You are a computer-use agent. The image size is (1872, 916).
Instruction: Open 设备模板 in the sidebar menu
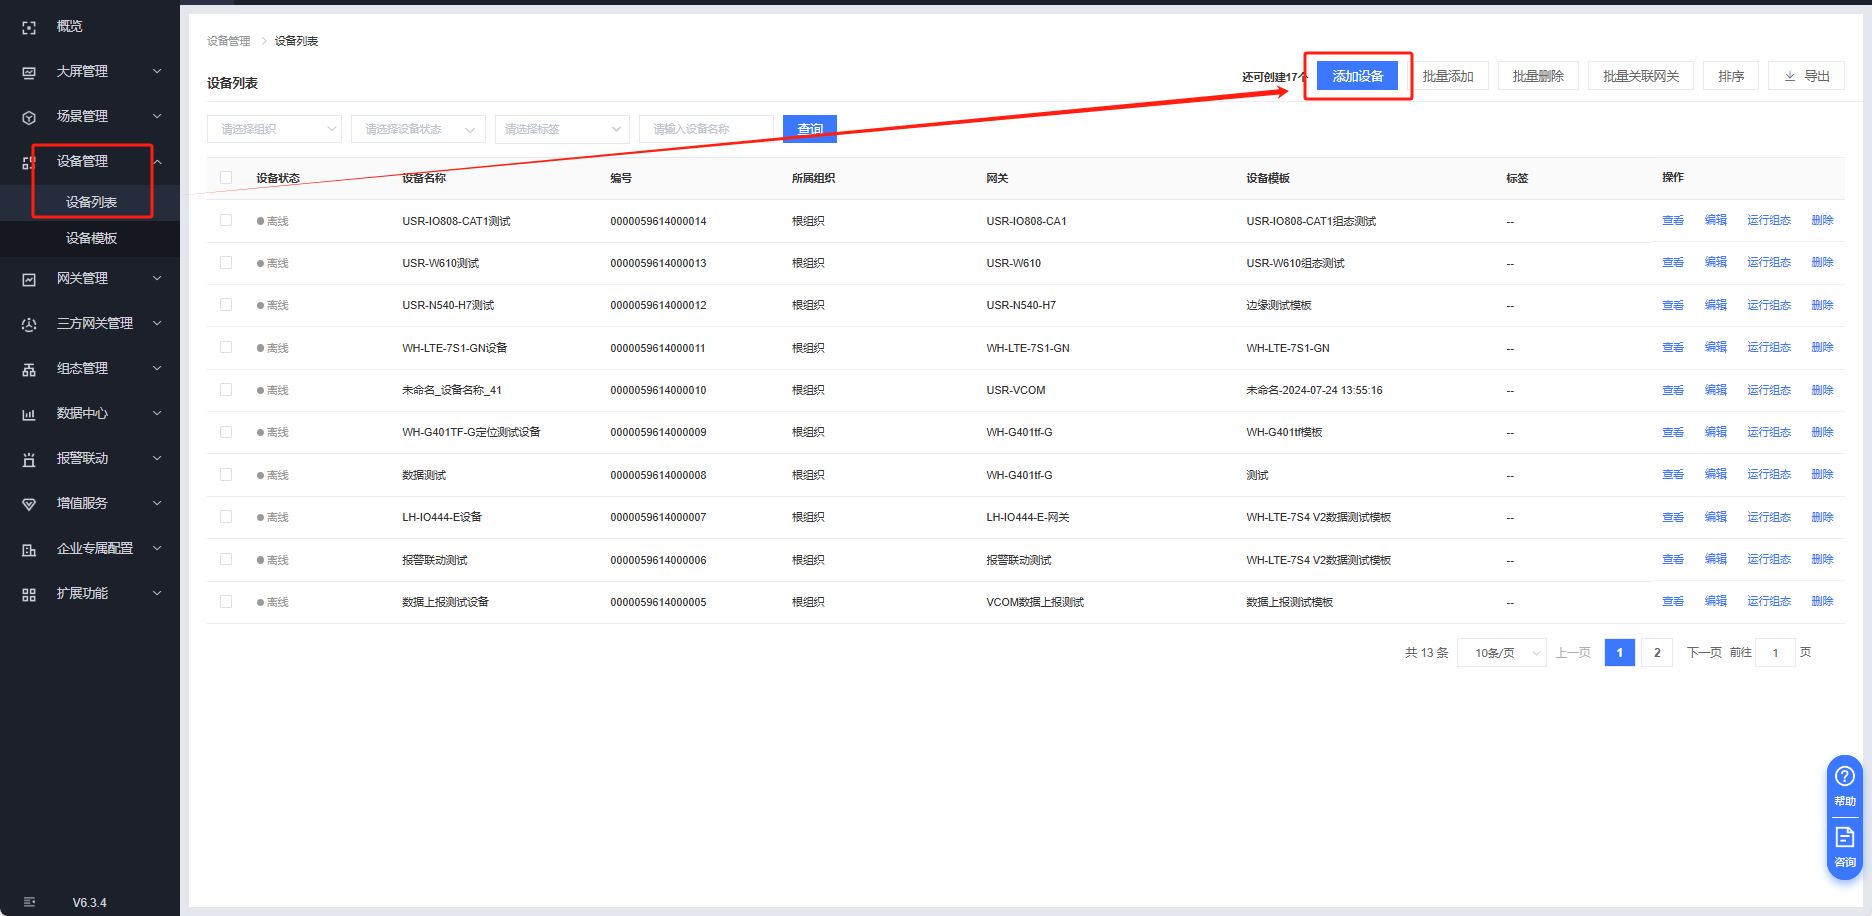click(91, 238)
